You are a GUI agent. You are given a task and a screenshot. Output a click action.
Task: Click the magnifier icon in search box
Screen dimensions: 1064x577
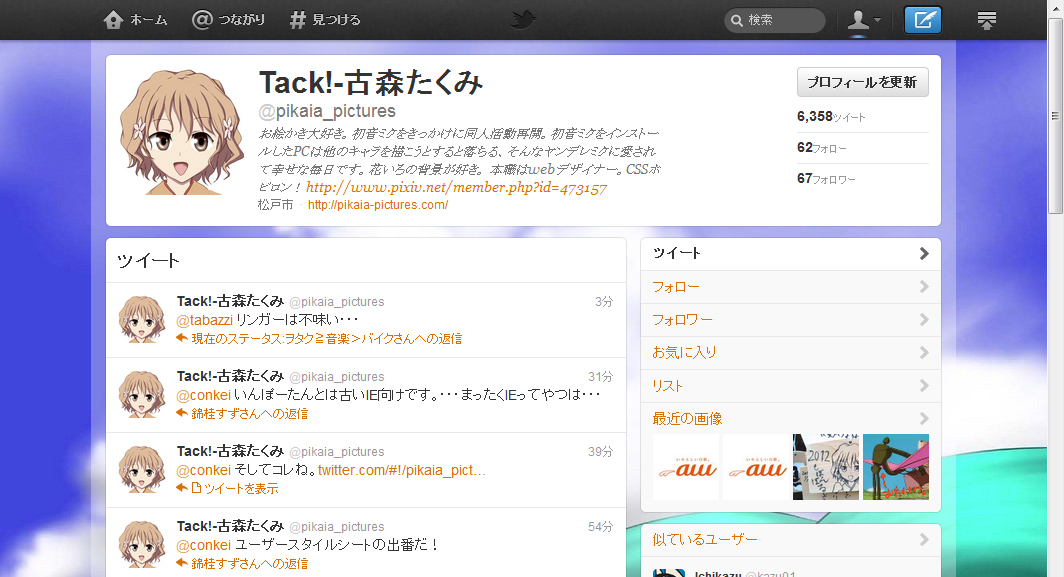pos(737,21)
